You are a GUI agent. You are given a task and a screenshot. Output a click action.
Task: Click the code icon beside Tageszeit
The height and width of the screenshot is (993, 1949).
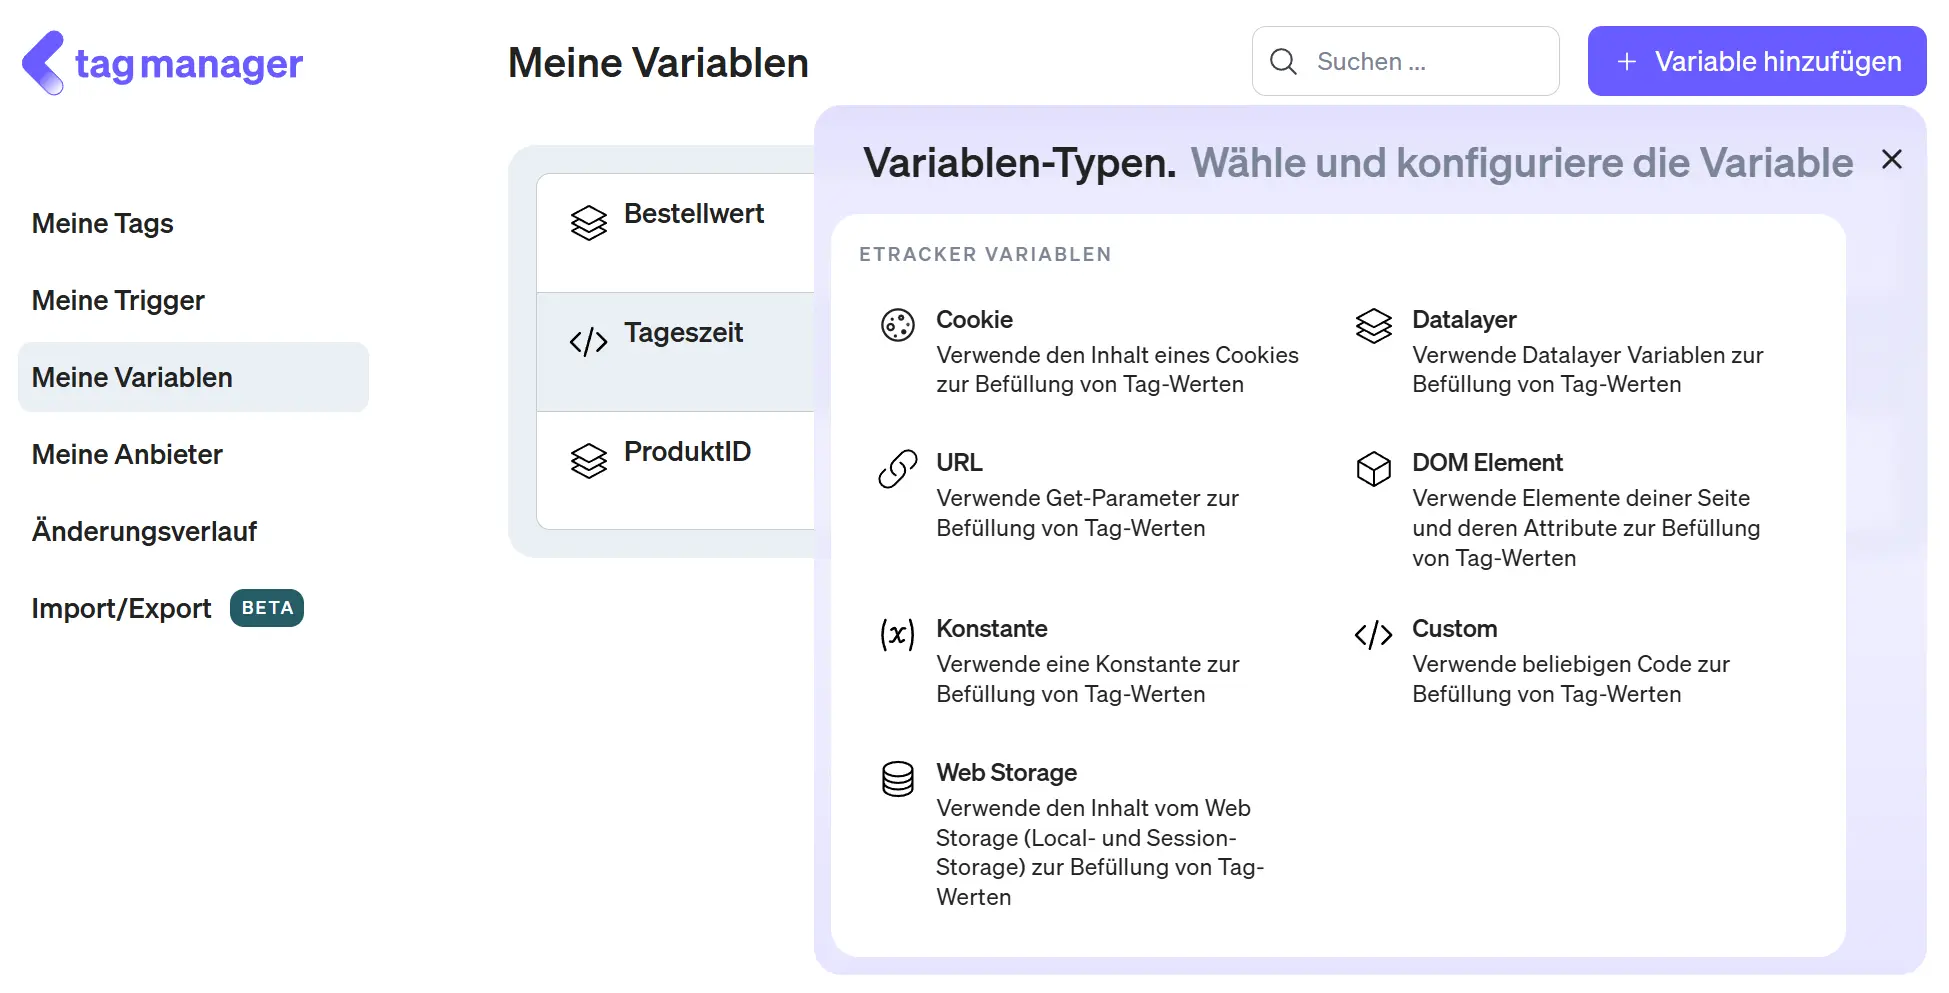589,341
